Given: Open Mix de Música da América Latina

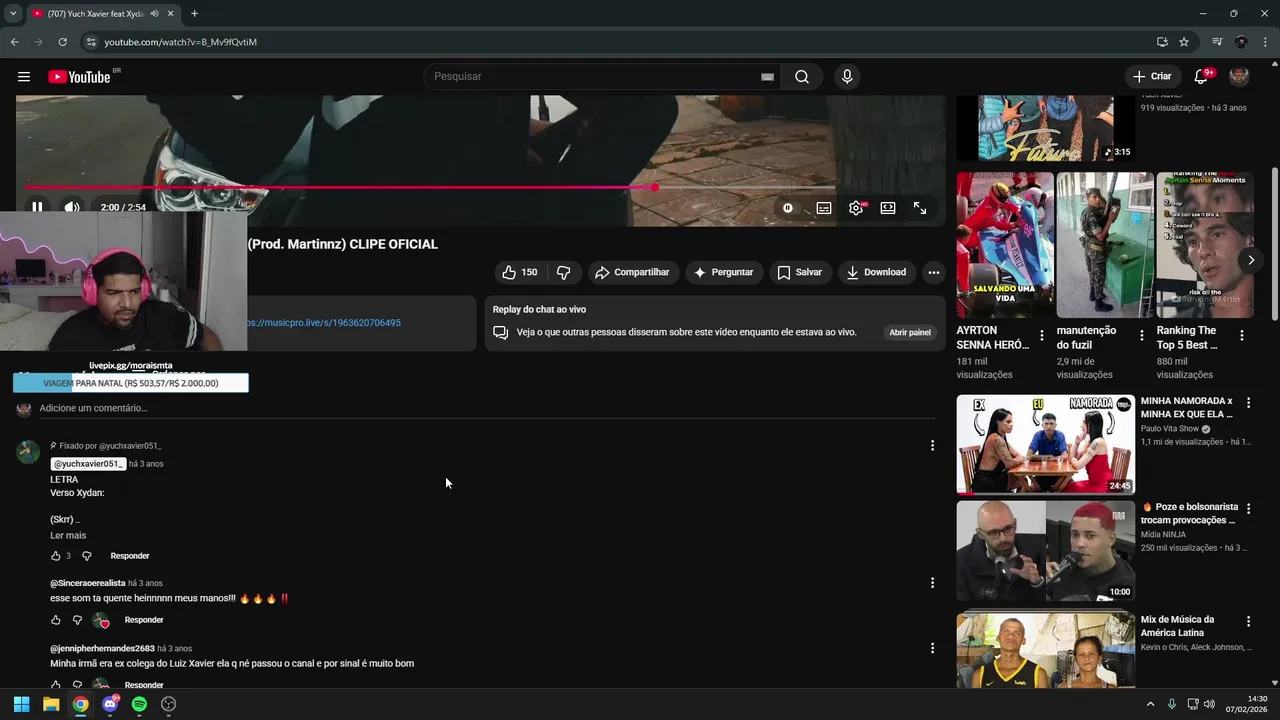Looking at the screenshot, I should coord(1177,626).
